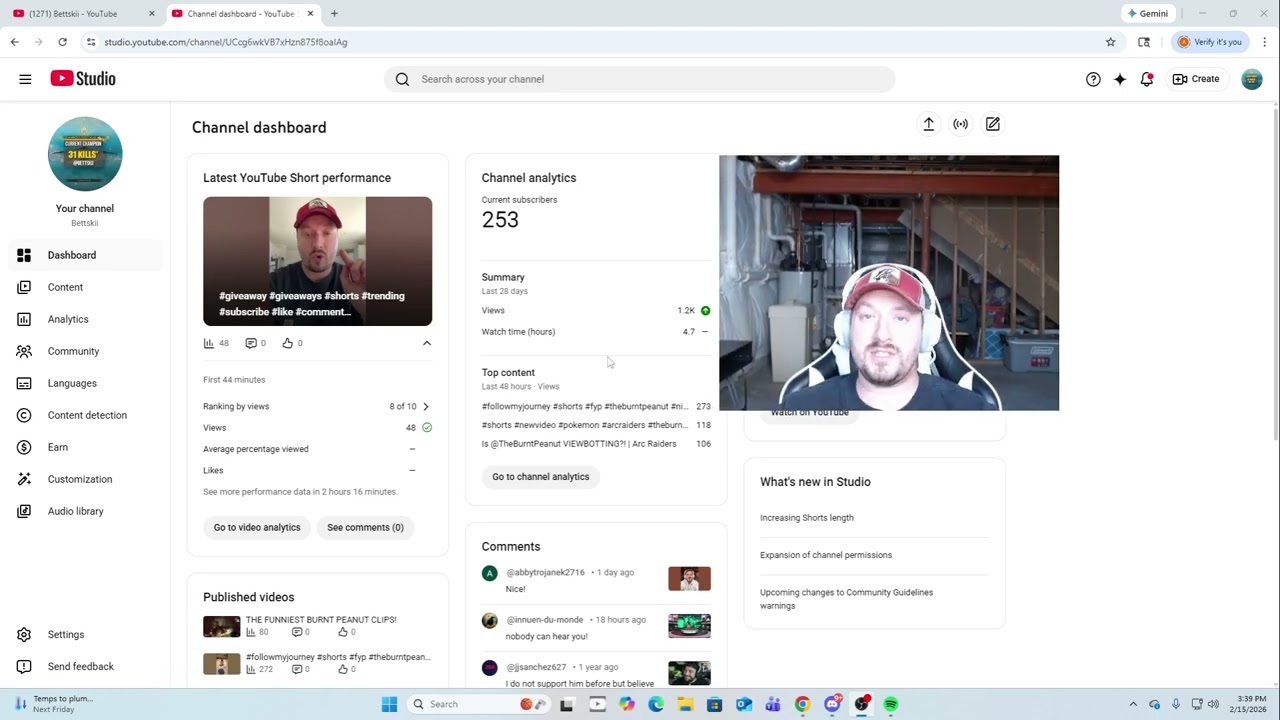Screen dimensions: 1280x720
Task: Open a new browser tab
Action: point(334,14)
